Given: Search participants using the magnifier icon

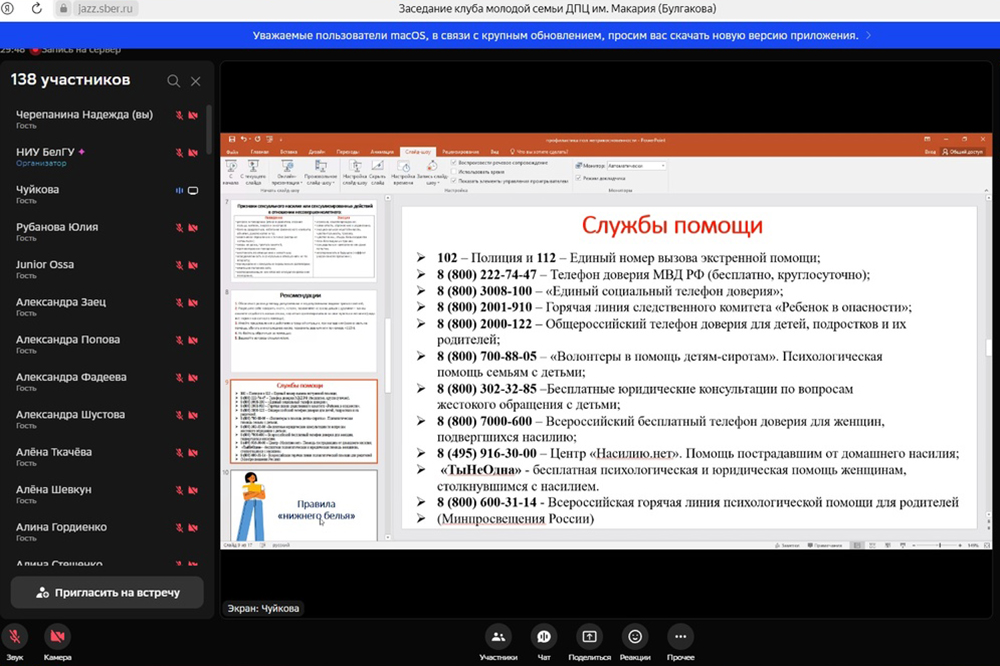Looking at the screenshot, I should (x=174, y=81).
